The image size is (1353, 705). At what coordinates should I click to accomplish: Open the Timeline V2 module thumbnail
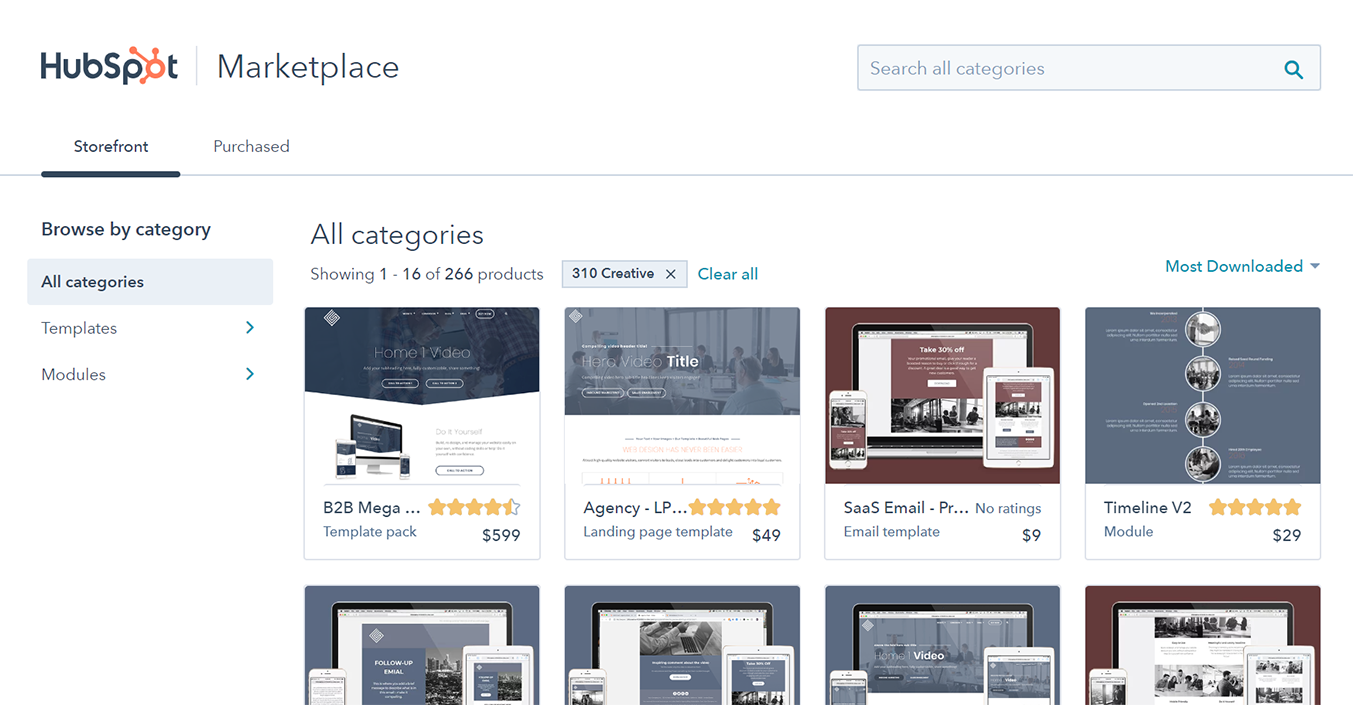(x=1203, y=396)
